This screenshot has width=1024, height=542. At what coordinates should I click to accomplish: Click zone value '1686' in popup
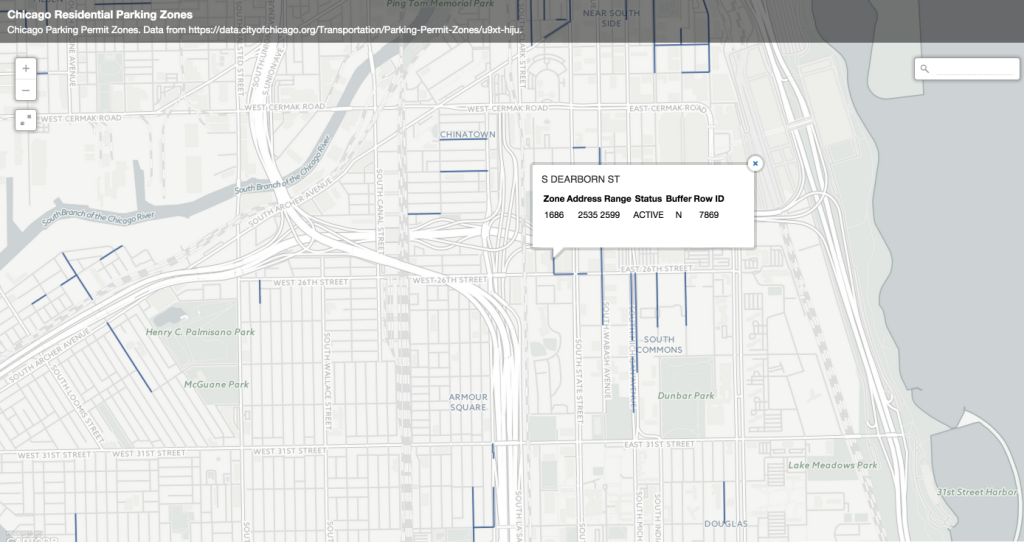[x=554, y=215]
